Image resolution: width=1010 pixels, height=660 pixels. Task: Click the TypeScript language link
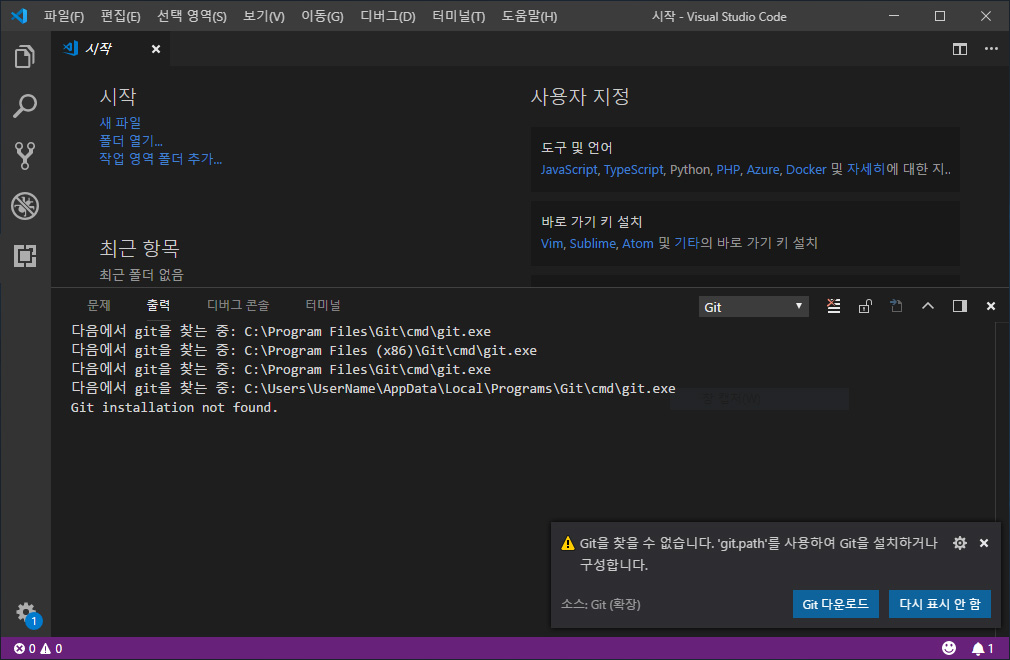(633, 169)
